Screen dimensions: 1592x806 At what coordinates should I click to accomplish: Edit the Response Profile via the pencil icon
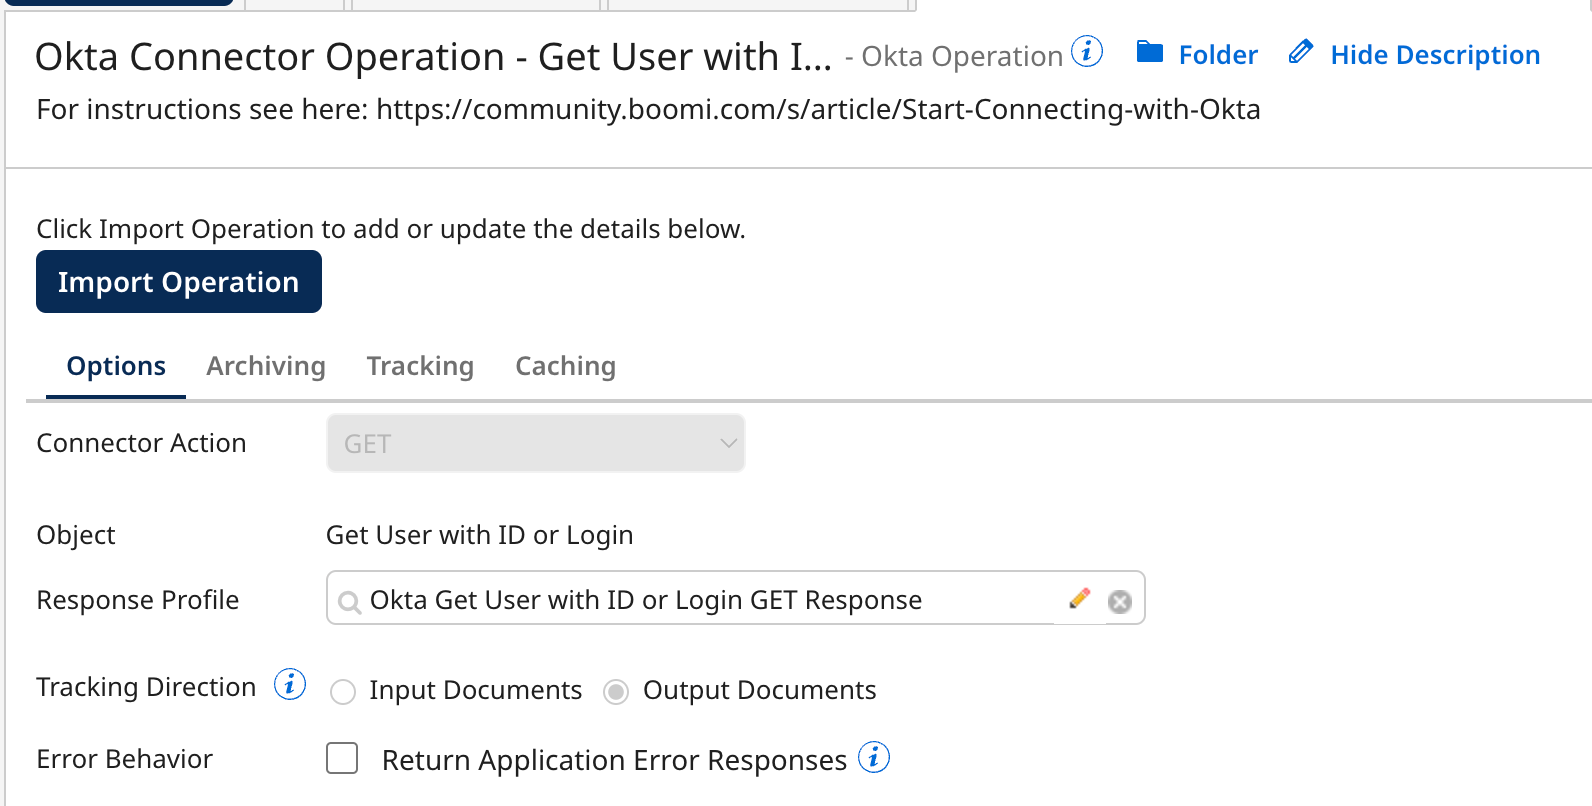click(x=1080, y=598)
